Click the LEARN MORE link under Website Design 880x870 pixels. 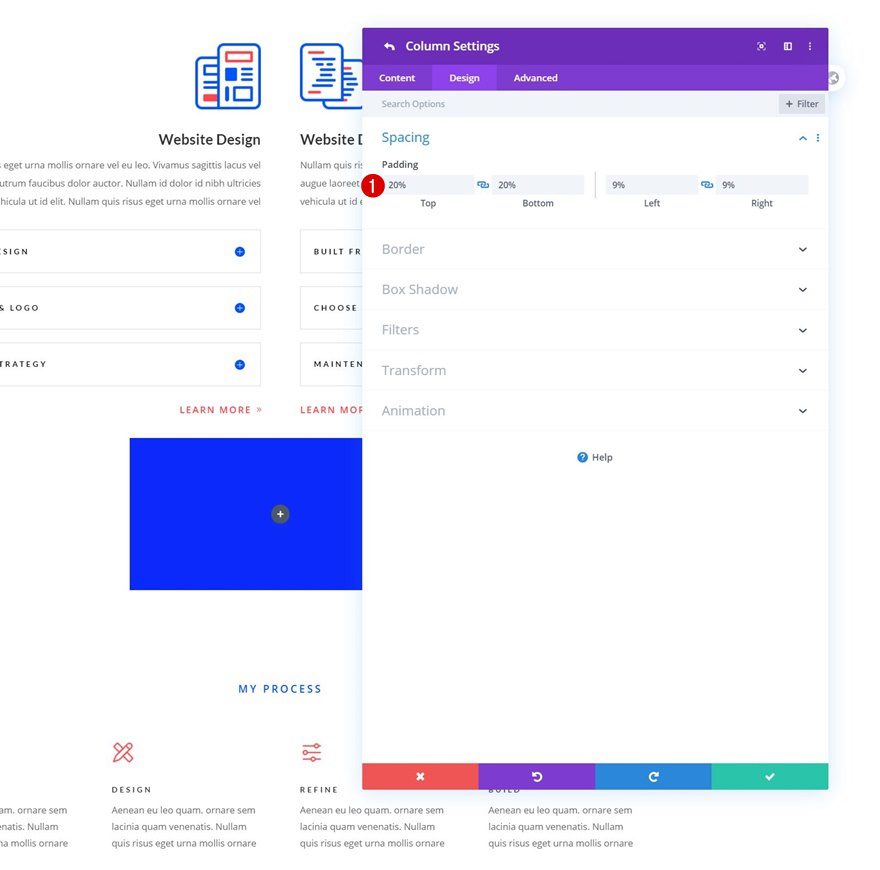pyautogui.click(x=220, y=409)
